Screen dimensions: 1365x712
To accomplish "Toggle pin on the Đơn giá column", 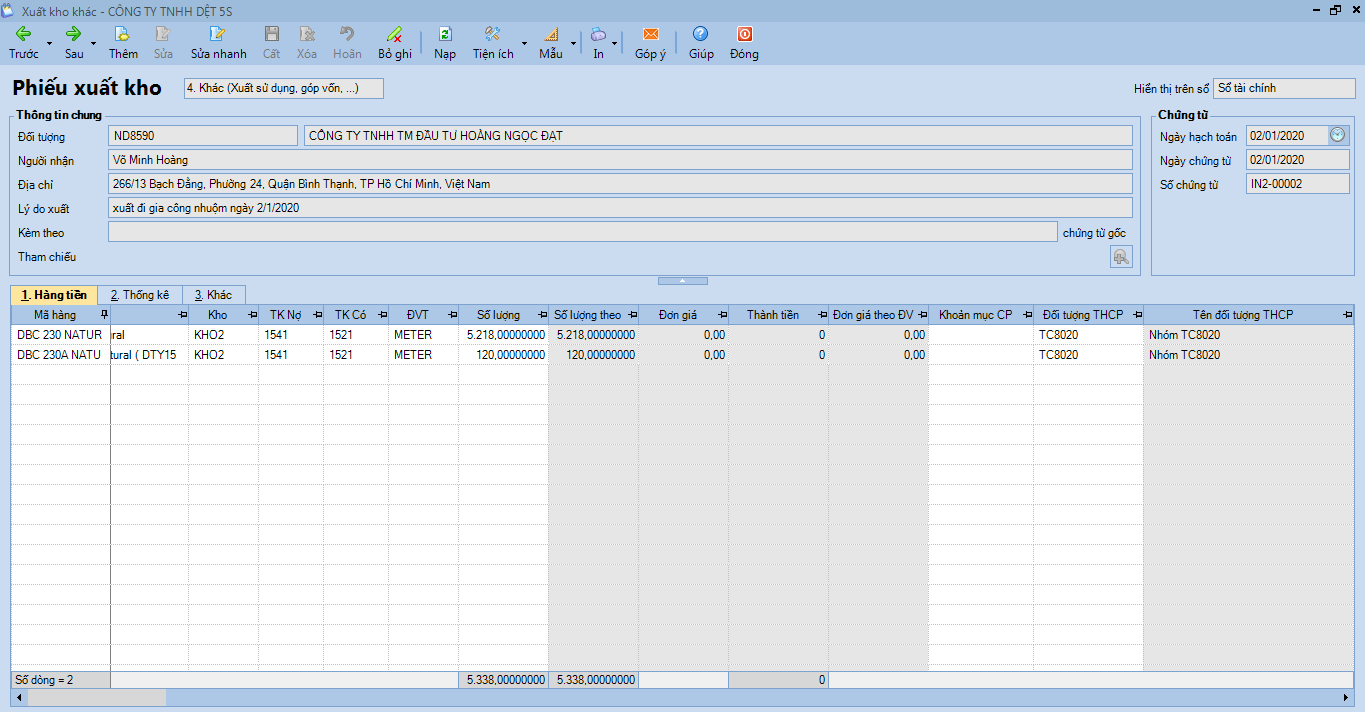I will [722, 315].
